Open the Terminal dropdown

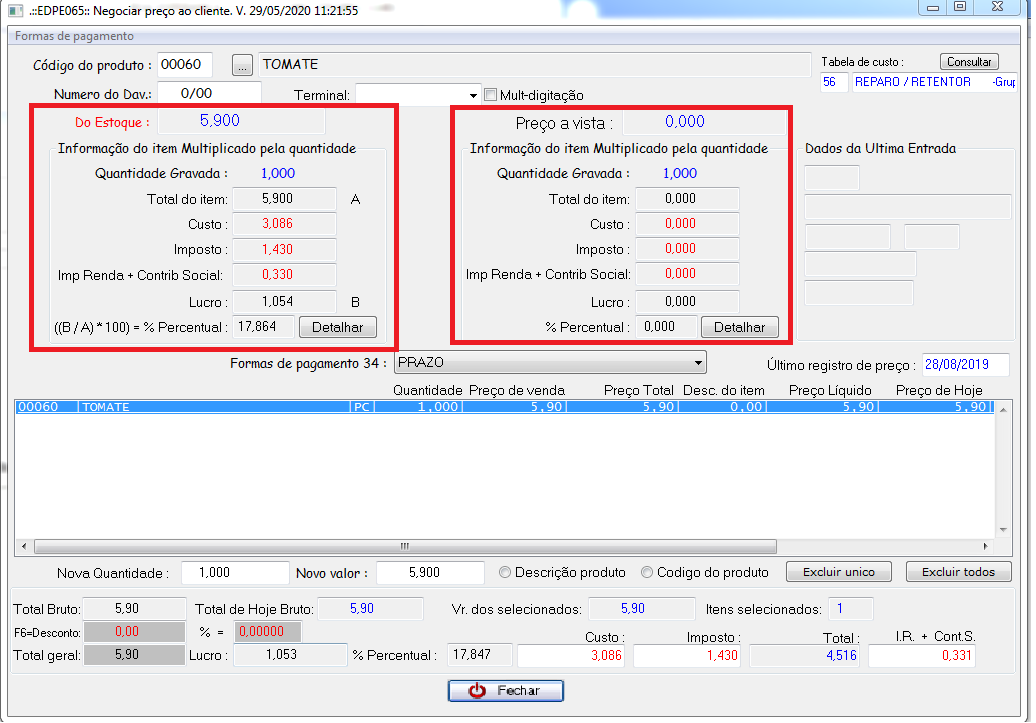click(x=473, y=95)
